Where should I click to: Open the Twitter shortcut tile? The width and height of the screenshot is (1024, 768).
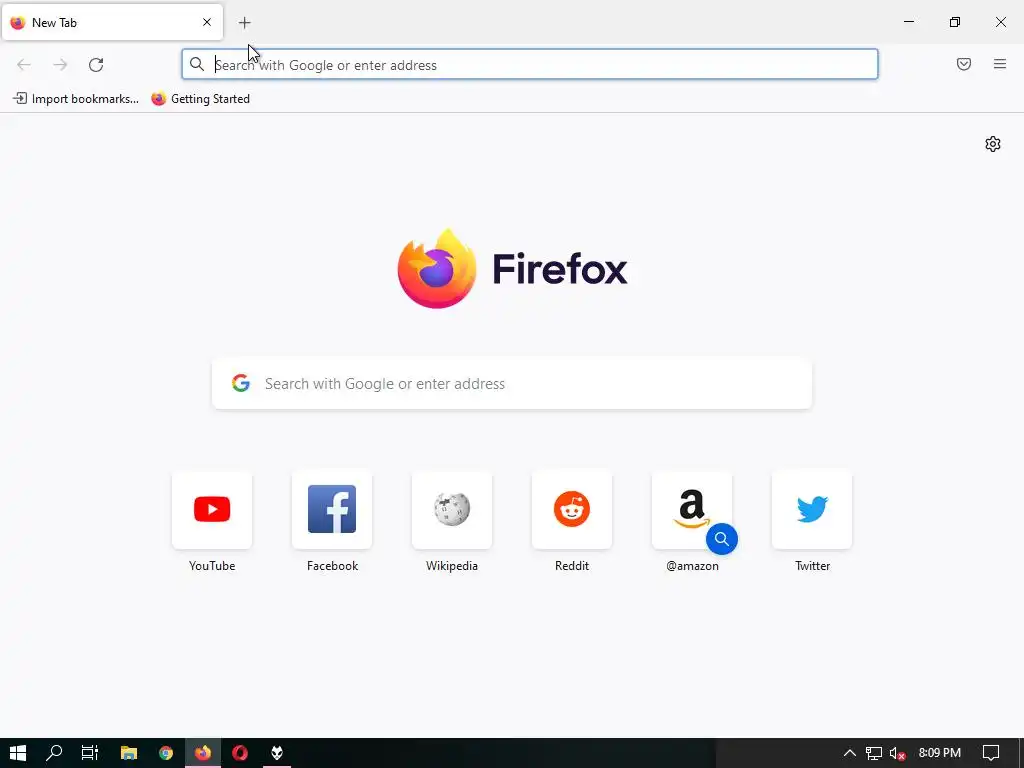click(x=812, y=522)
